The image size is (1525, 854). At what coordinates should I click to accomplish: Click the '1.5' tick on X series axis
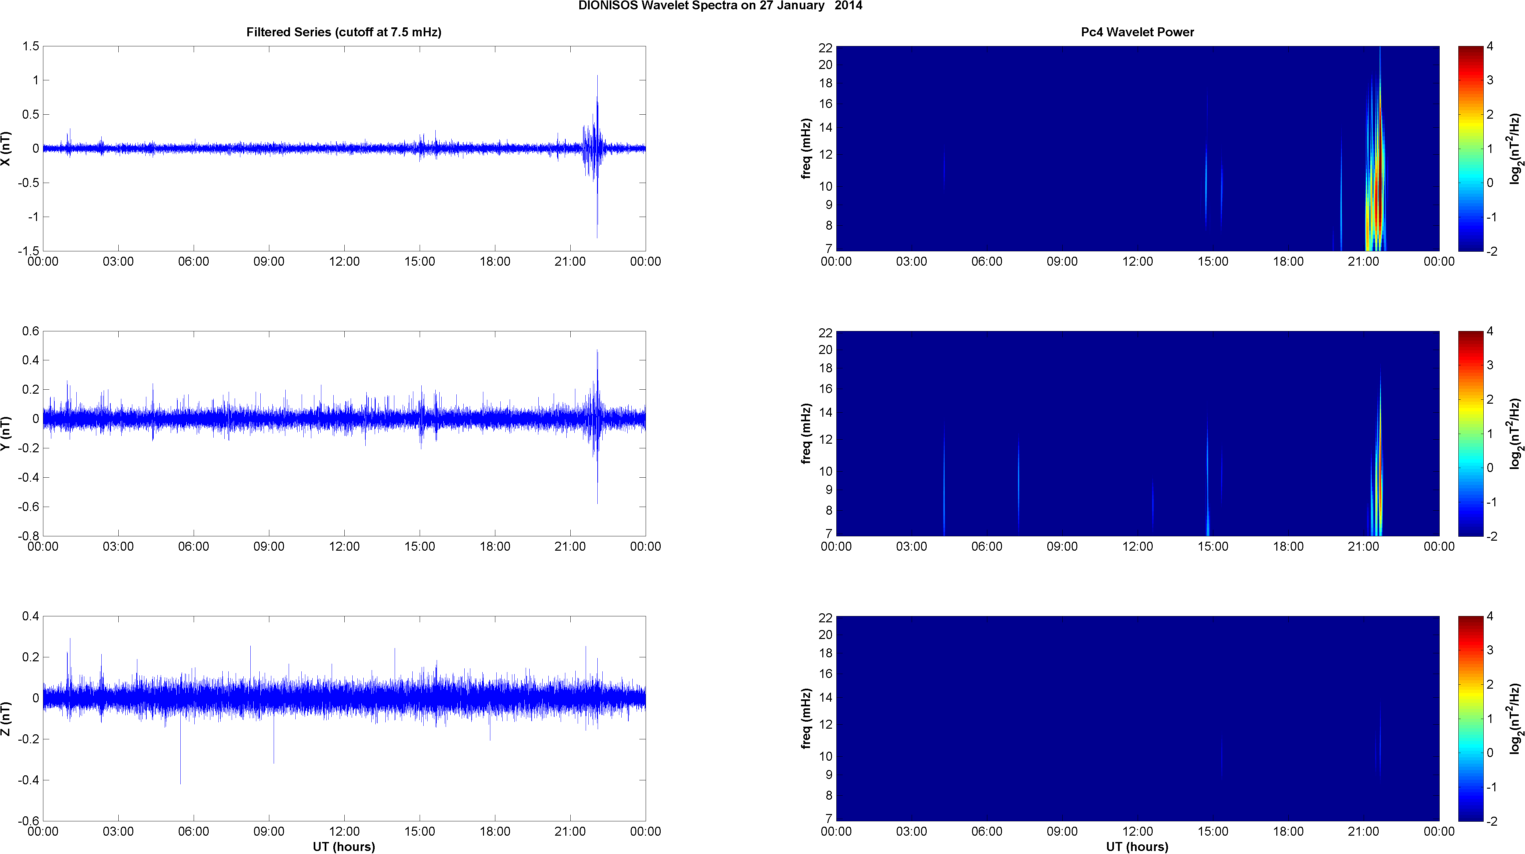tap(30, 46)
